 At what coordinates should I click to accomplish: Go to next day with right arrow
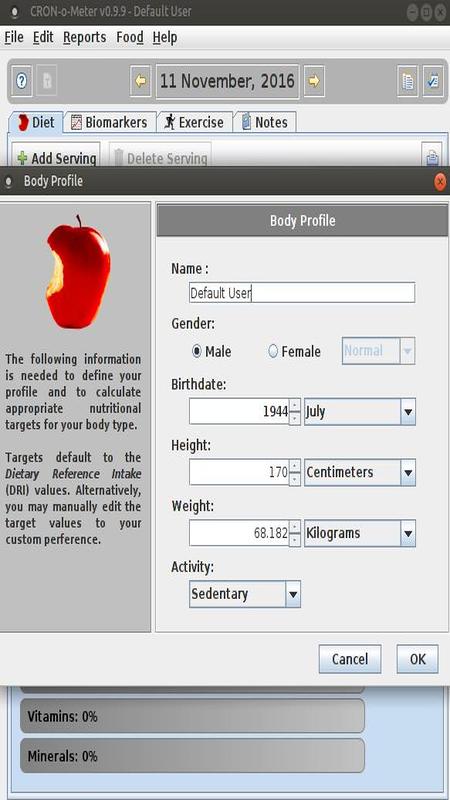point(314,81)
